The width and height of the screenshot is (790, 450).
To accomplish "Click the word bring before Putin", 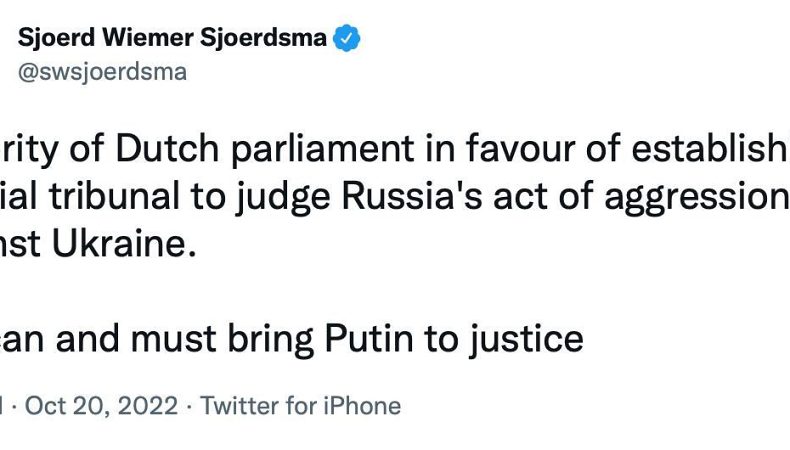I will (271, 341).
